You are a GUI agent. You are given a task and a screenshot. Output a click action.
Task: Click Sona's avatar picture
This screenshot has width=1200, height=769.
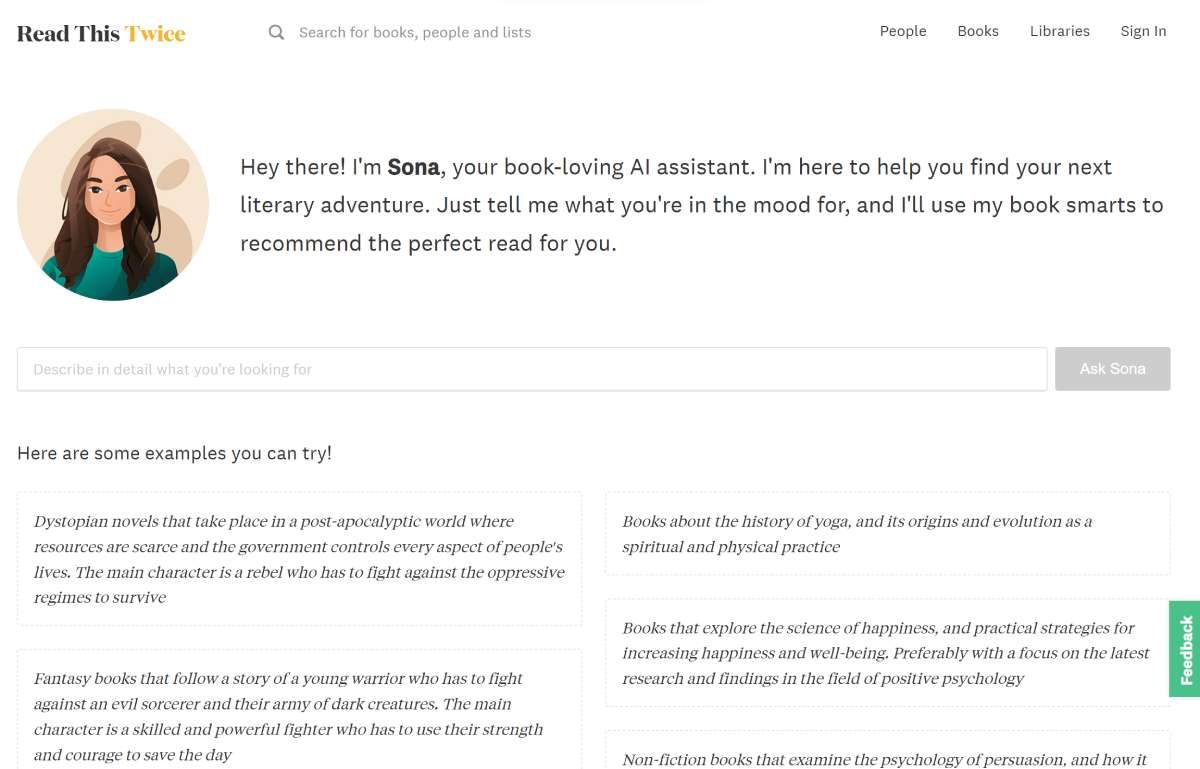click(113, 205)
